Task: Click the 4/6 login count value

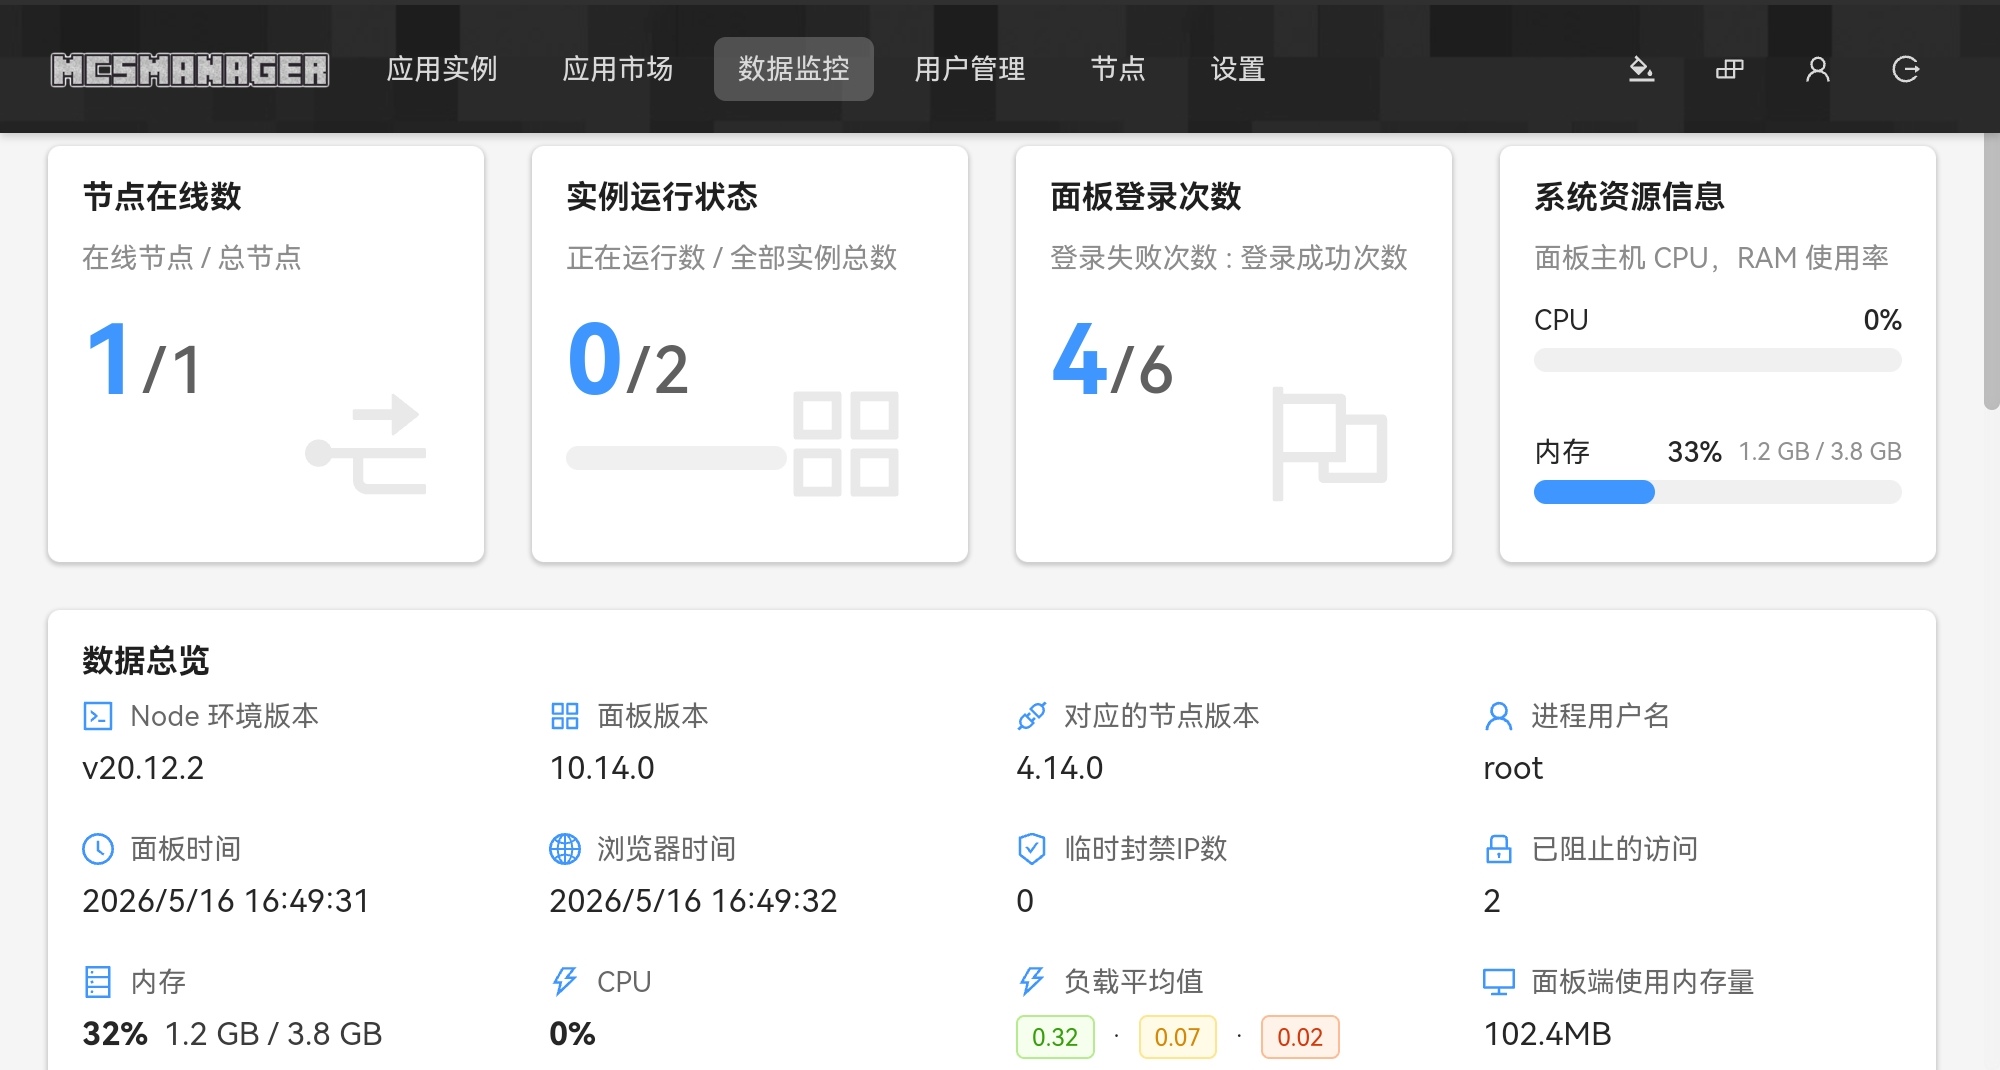Action: click(x=1112, y=360)
